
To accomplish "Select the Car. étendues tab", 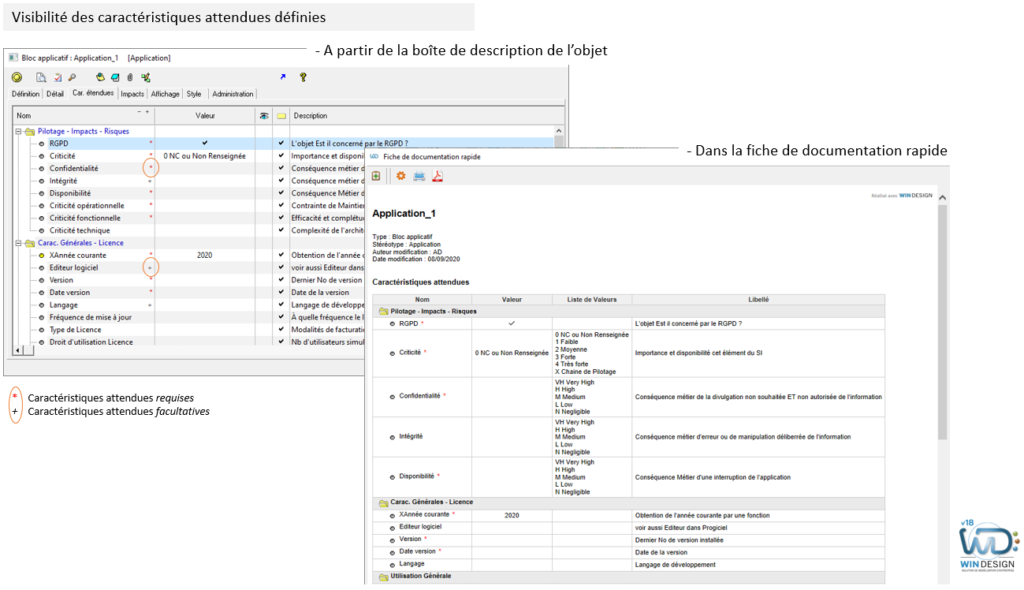I will click(x=93, y=93).
